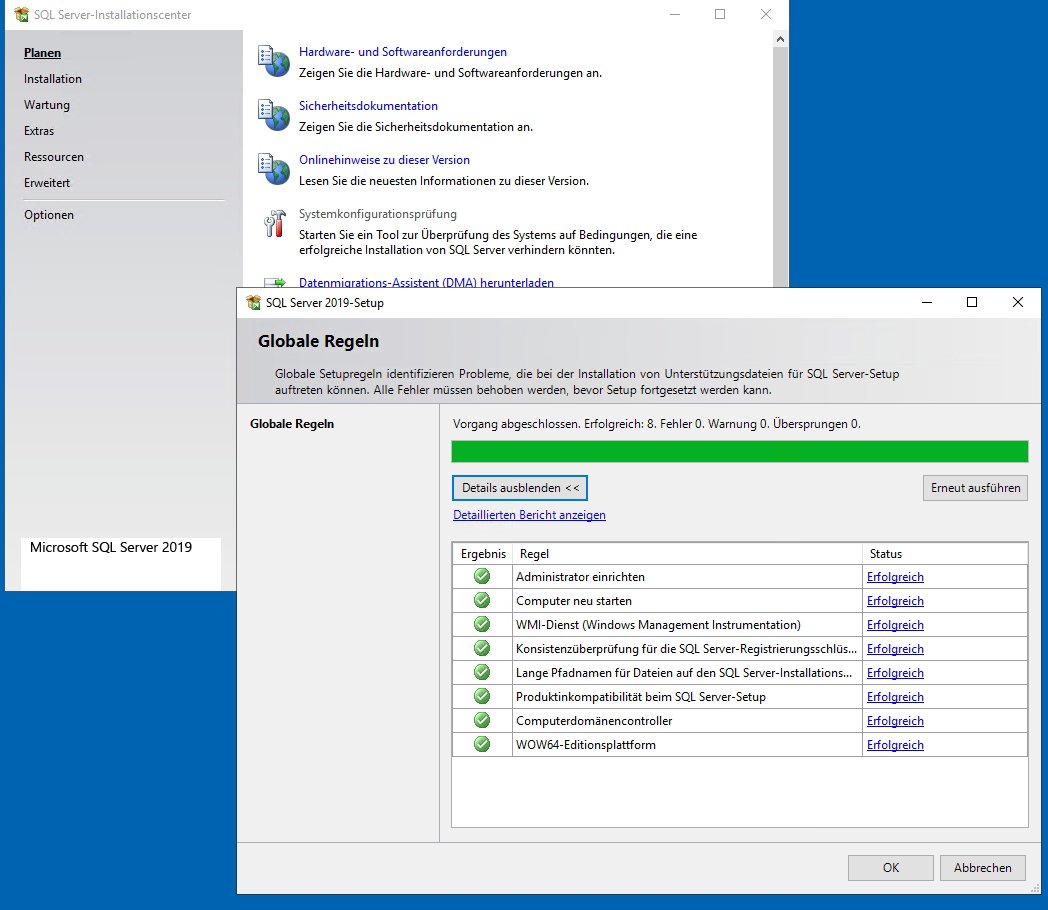Image resolution: width=1048 pixels, height=910 pixels.
Task: Click the scrollbar up arrow in Installationscenter
Action: pyautogui.click(x=780, y=38)
